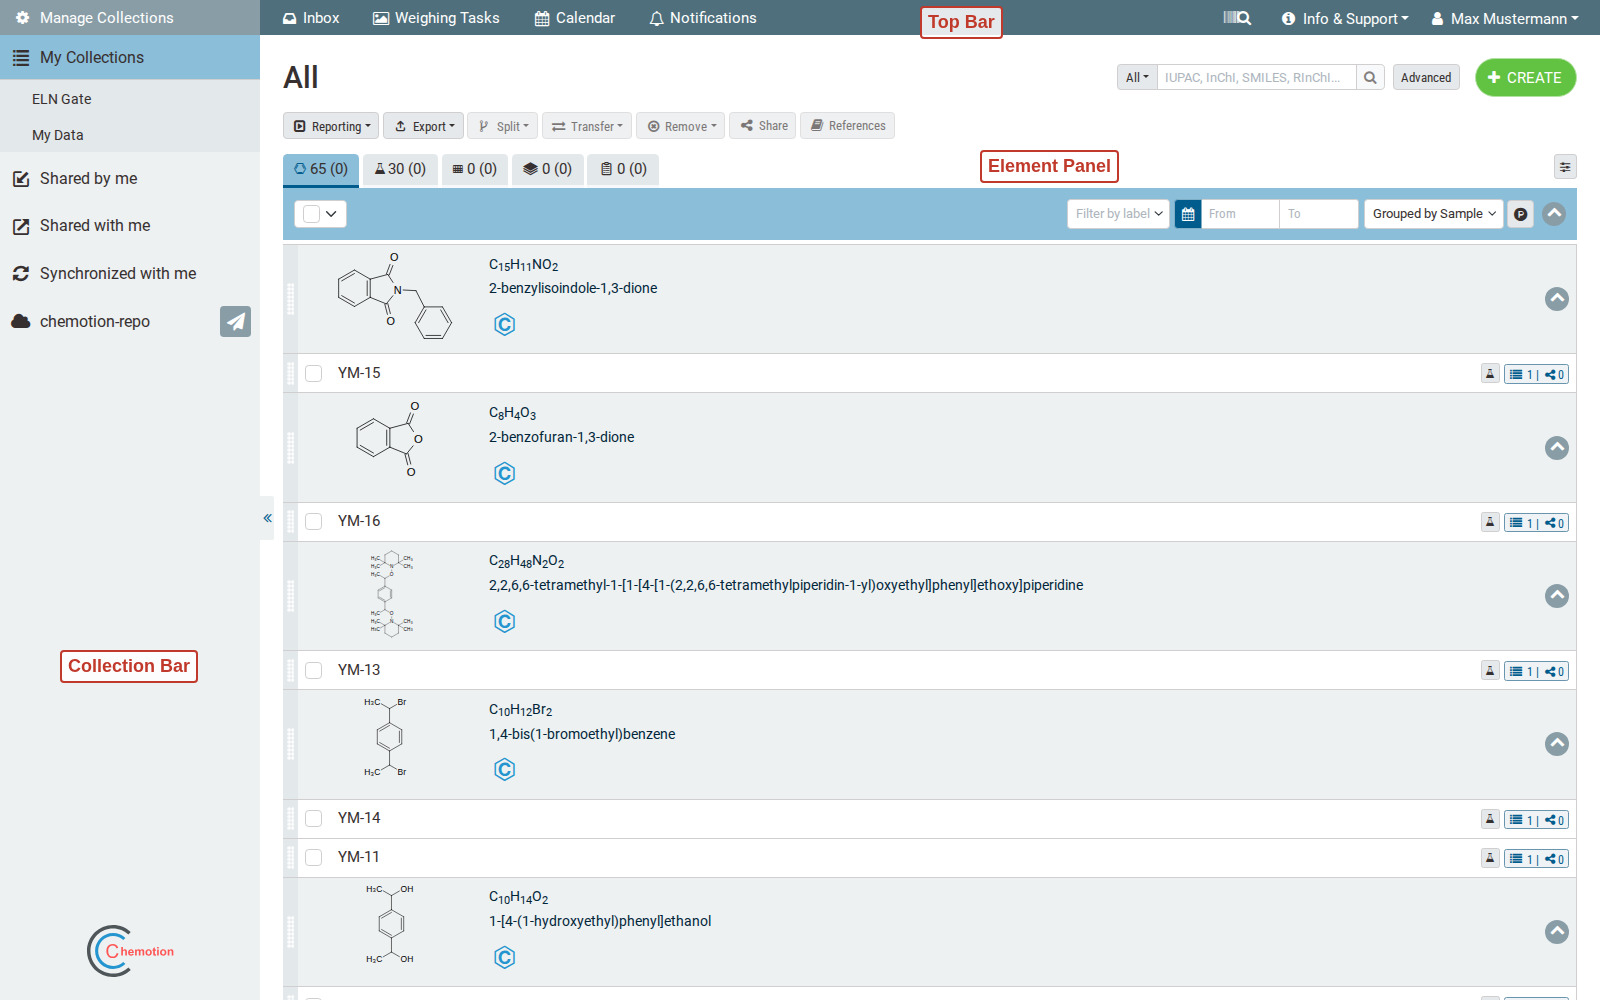This screenshot has height=1000, width=1600.
Task: Open Inbox in the top bar
Action: tap(311, 18)
